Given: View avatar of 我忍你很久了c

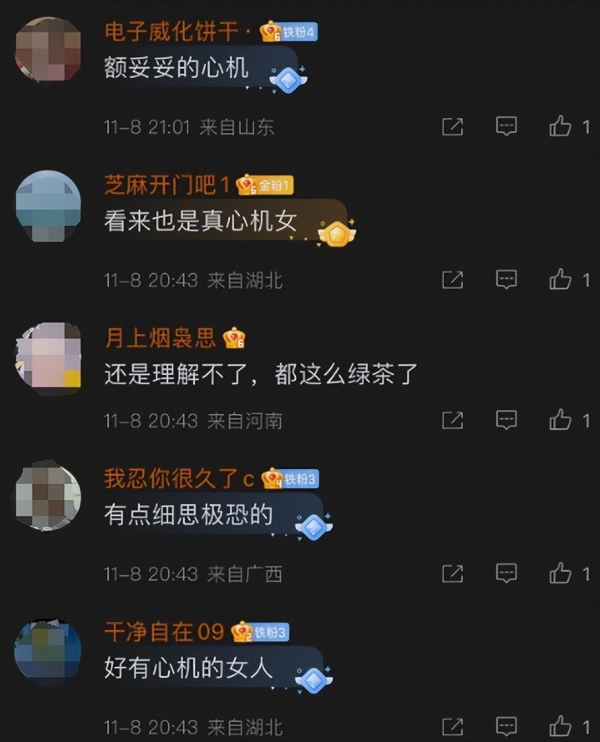Looking at the screenshot, I should (x=48, y=495).
